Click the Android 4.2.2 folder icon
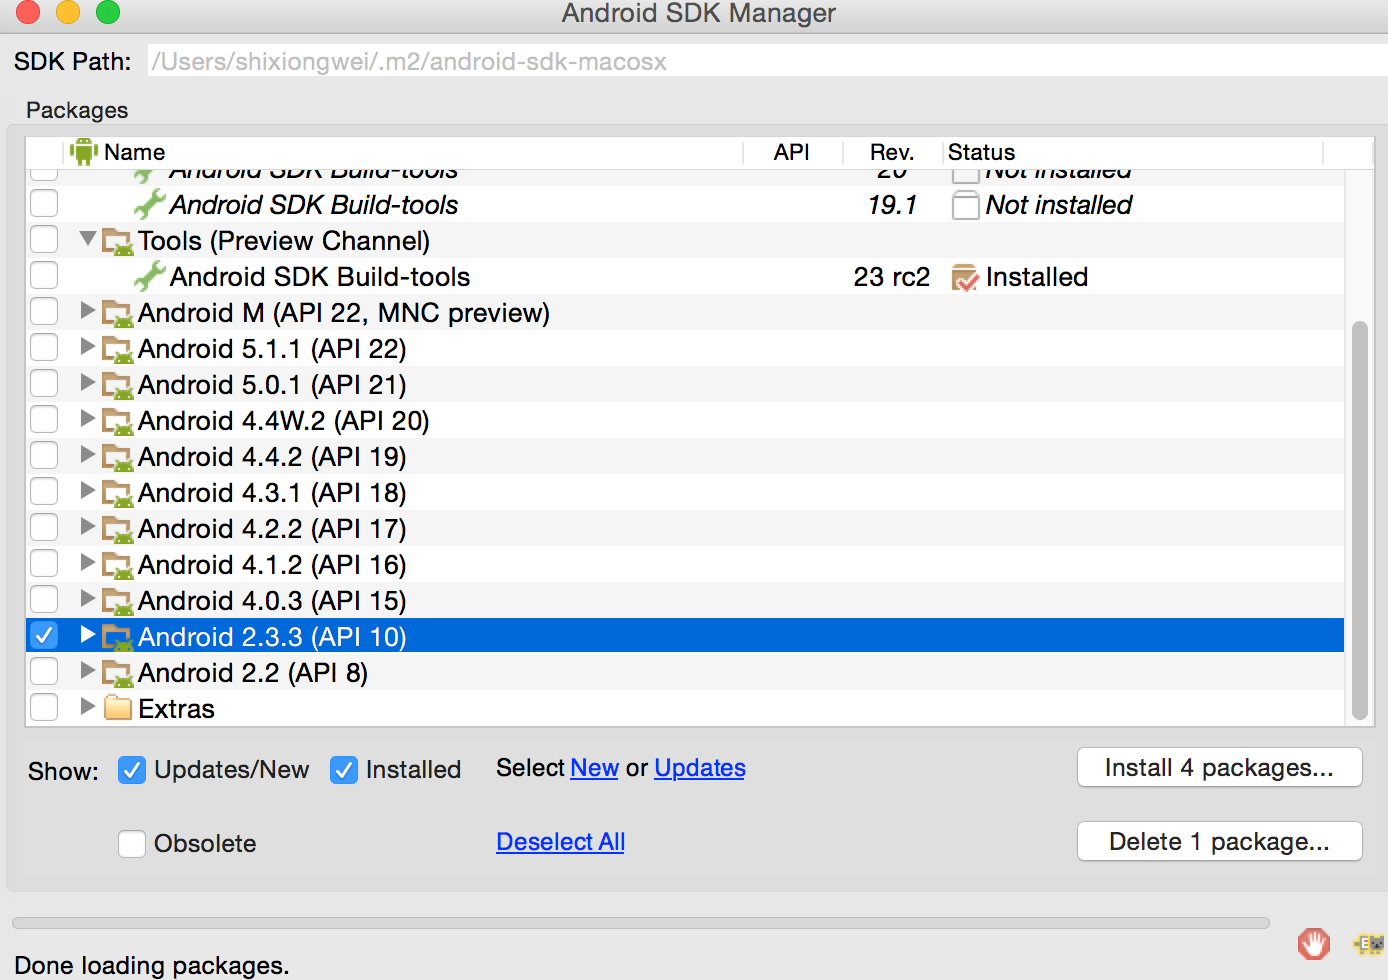 pos(118,529)
